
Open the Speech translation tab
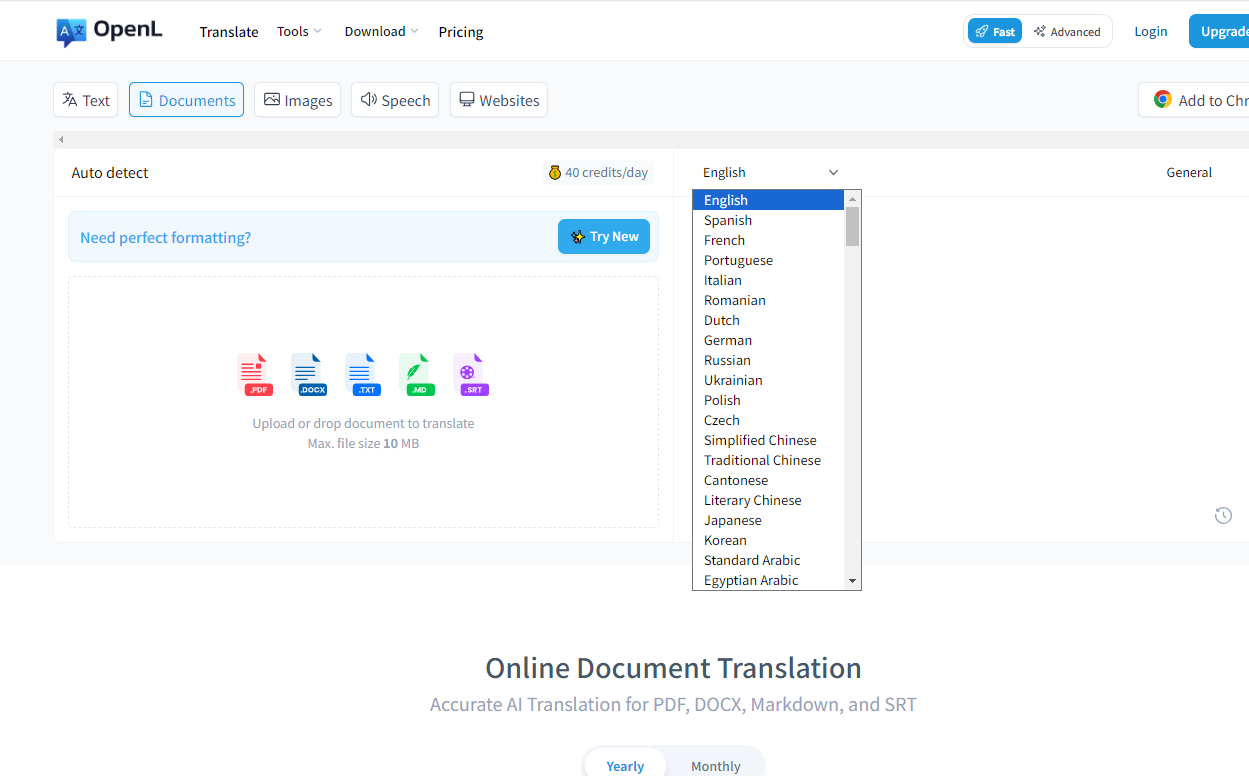(x=395, y=100)
